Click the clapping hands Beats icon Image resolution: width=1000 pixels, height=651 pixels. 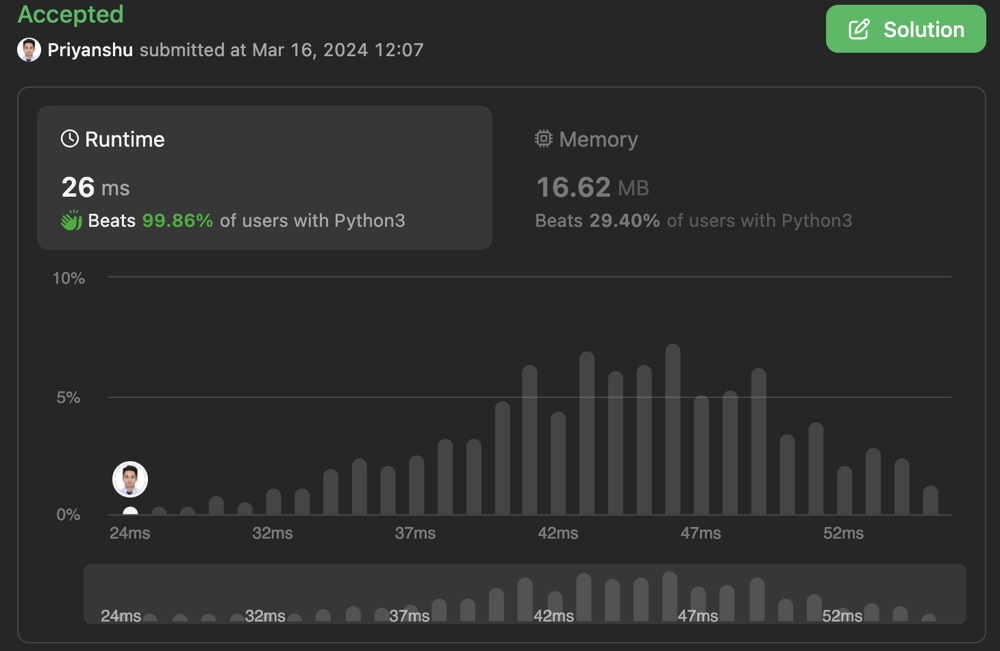click(x=71, y=220)
